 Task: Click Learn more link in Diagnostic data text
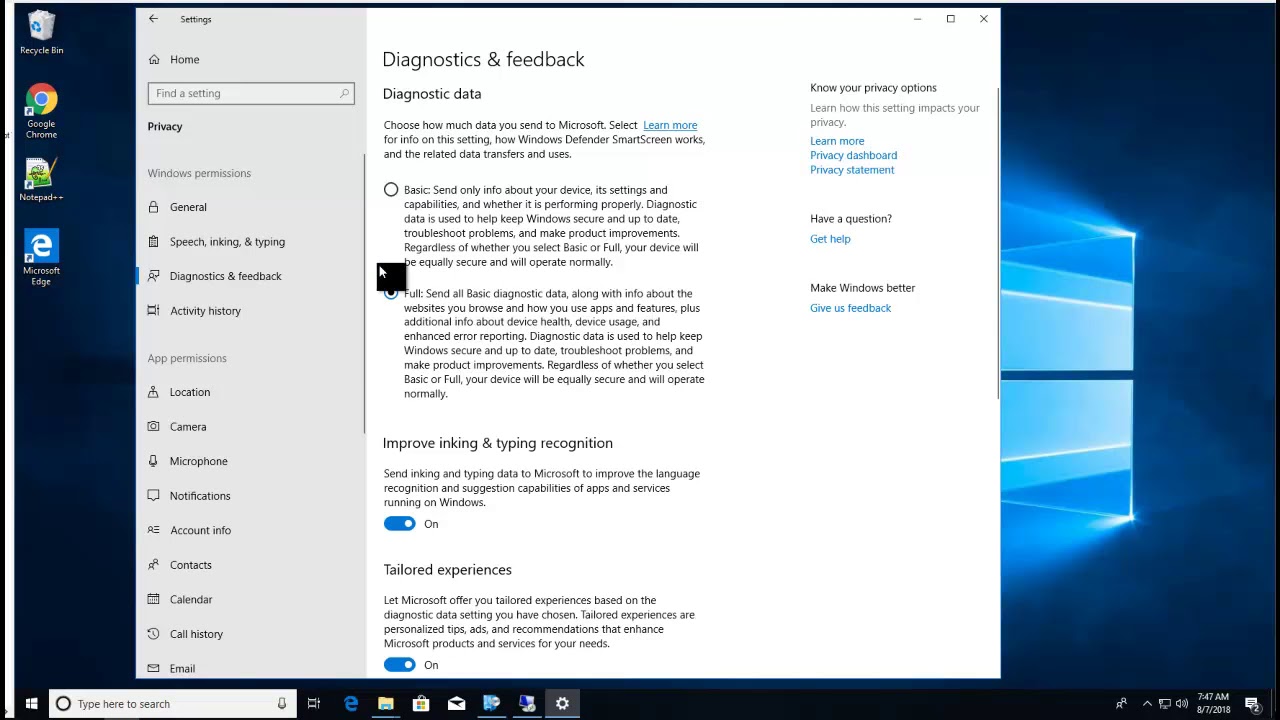click(670, 125)
